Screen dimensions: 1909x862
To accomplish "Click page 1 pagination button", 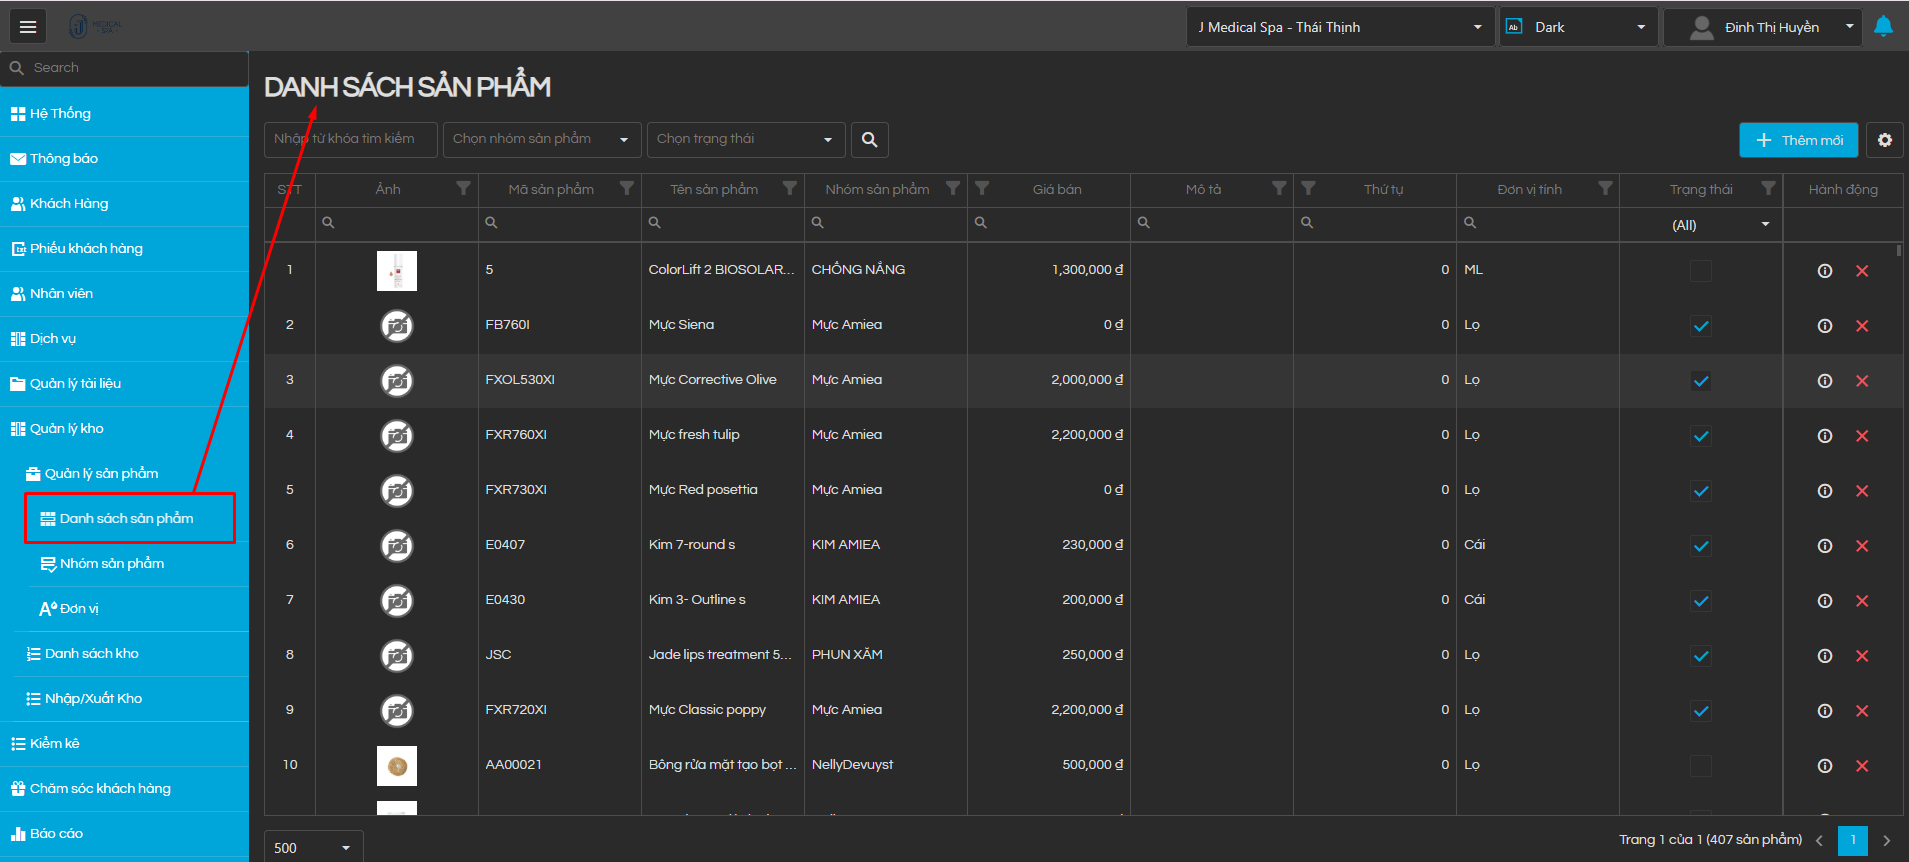I will pos(1852,841).
